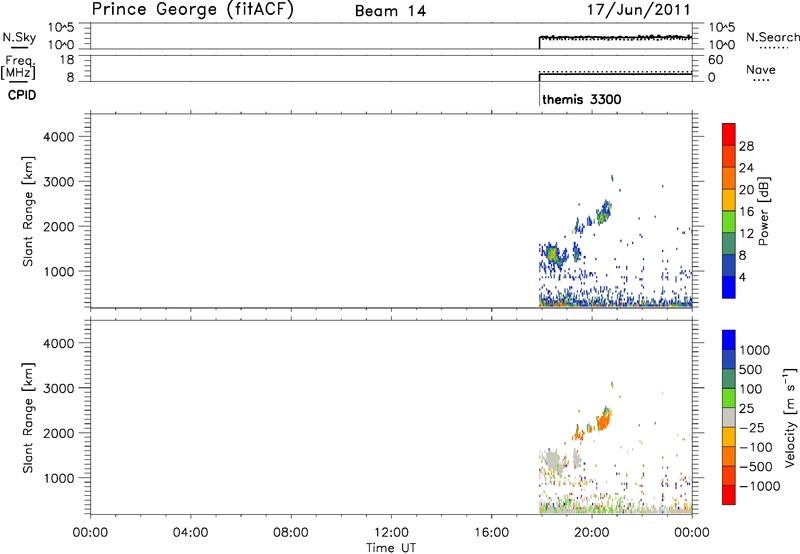
Task: Click the 'Nave' legend label
Action: (761, 70)
